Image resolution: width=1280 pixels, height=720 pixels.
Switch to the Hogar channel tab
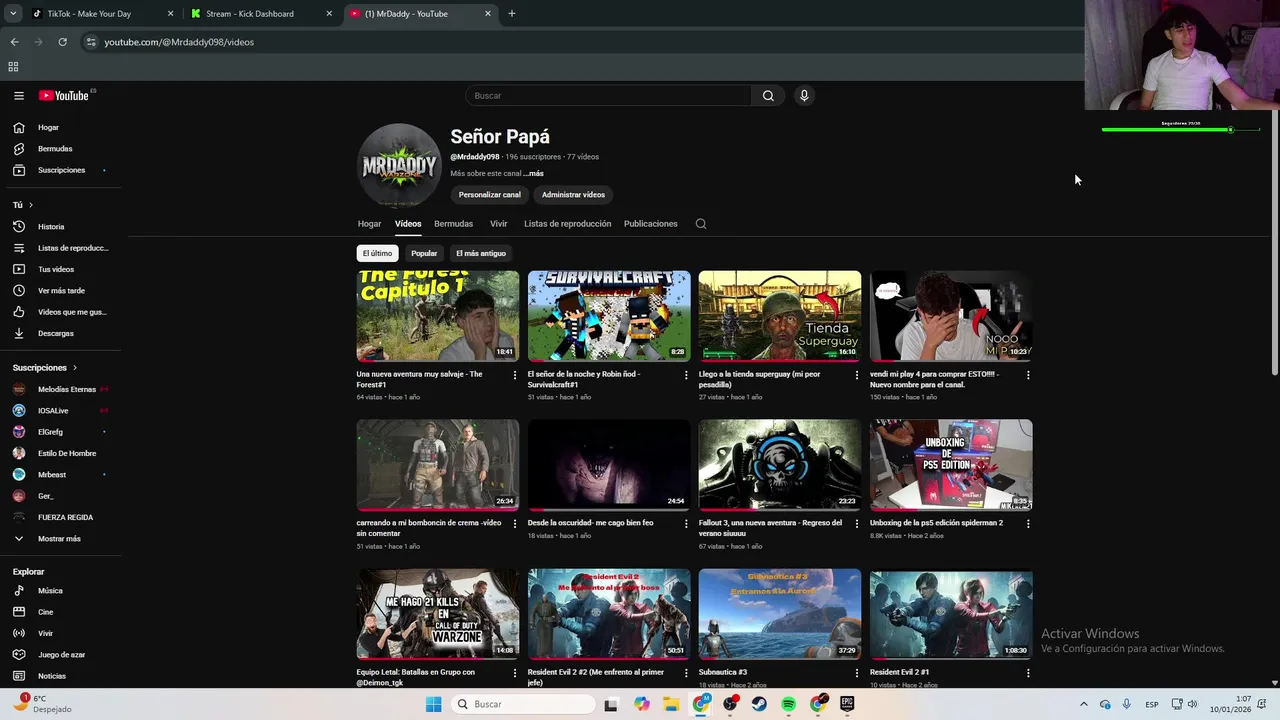[x=369, y=224]
